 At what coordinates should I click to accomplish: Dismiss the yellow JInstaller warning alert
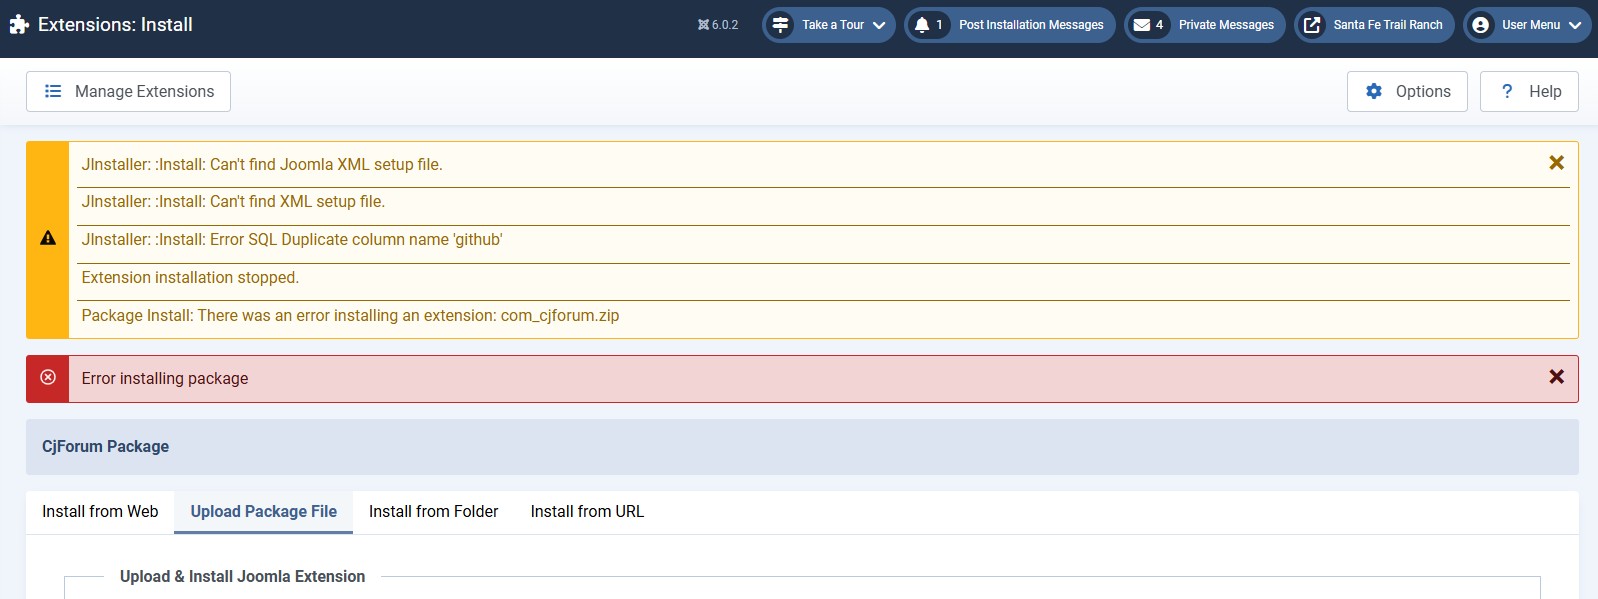(1556, 163)
